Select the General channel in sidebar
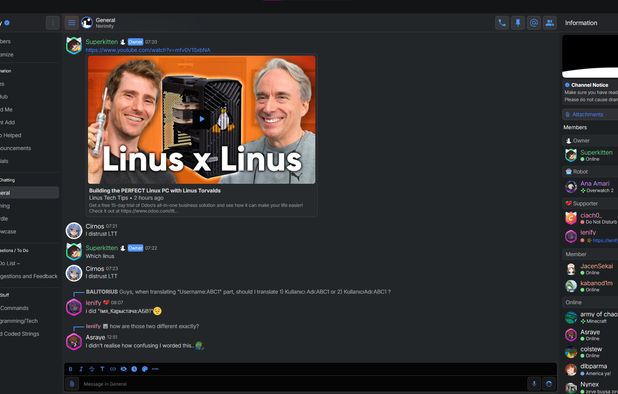The image size is (618, 394). point(29,193)
